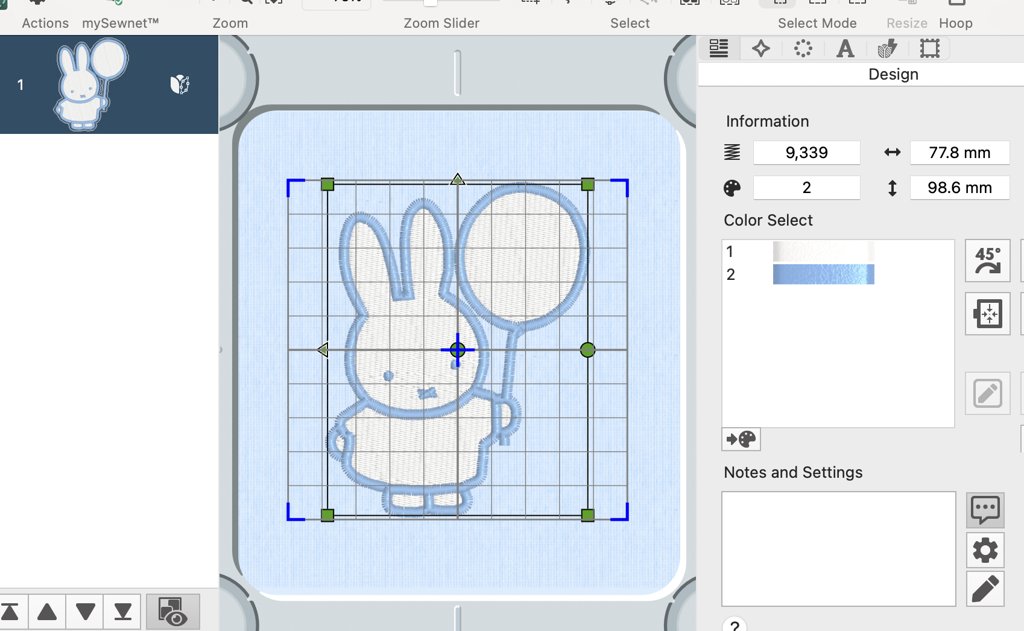Click the Information section label
This screenshot has width=1024, height=631.
point(767,121)
